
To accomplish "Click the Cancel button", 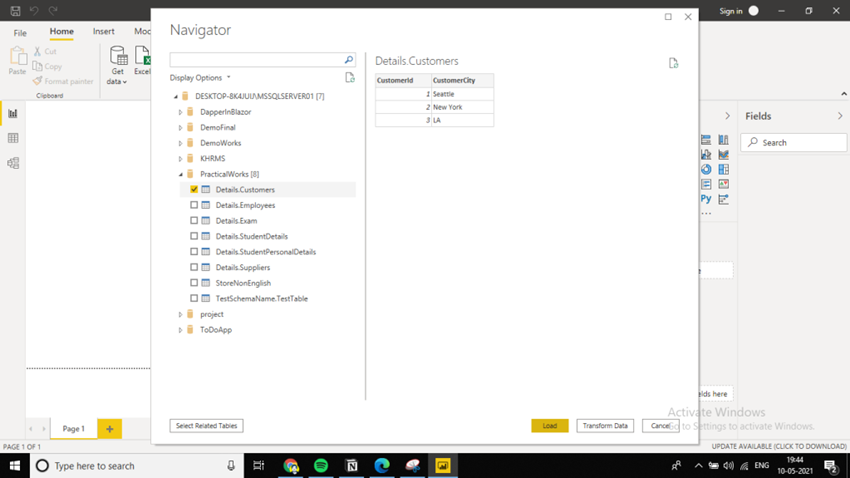I will coord(661,425).
